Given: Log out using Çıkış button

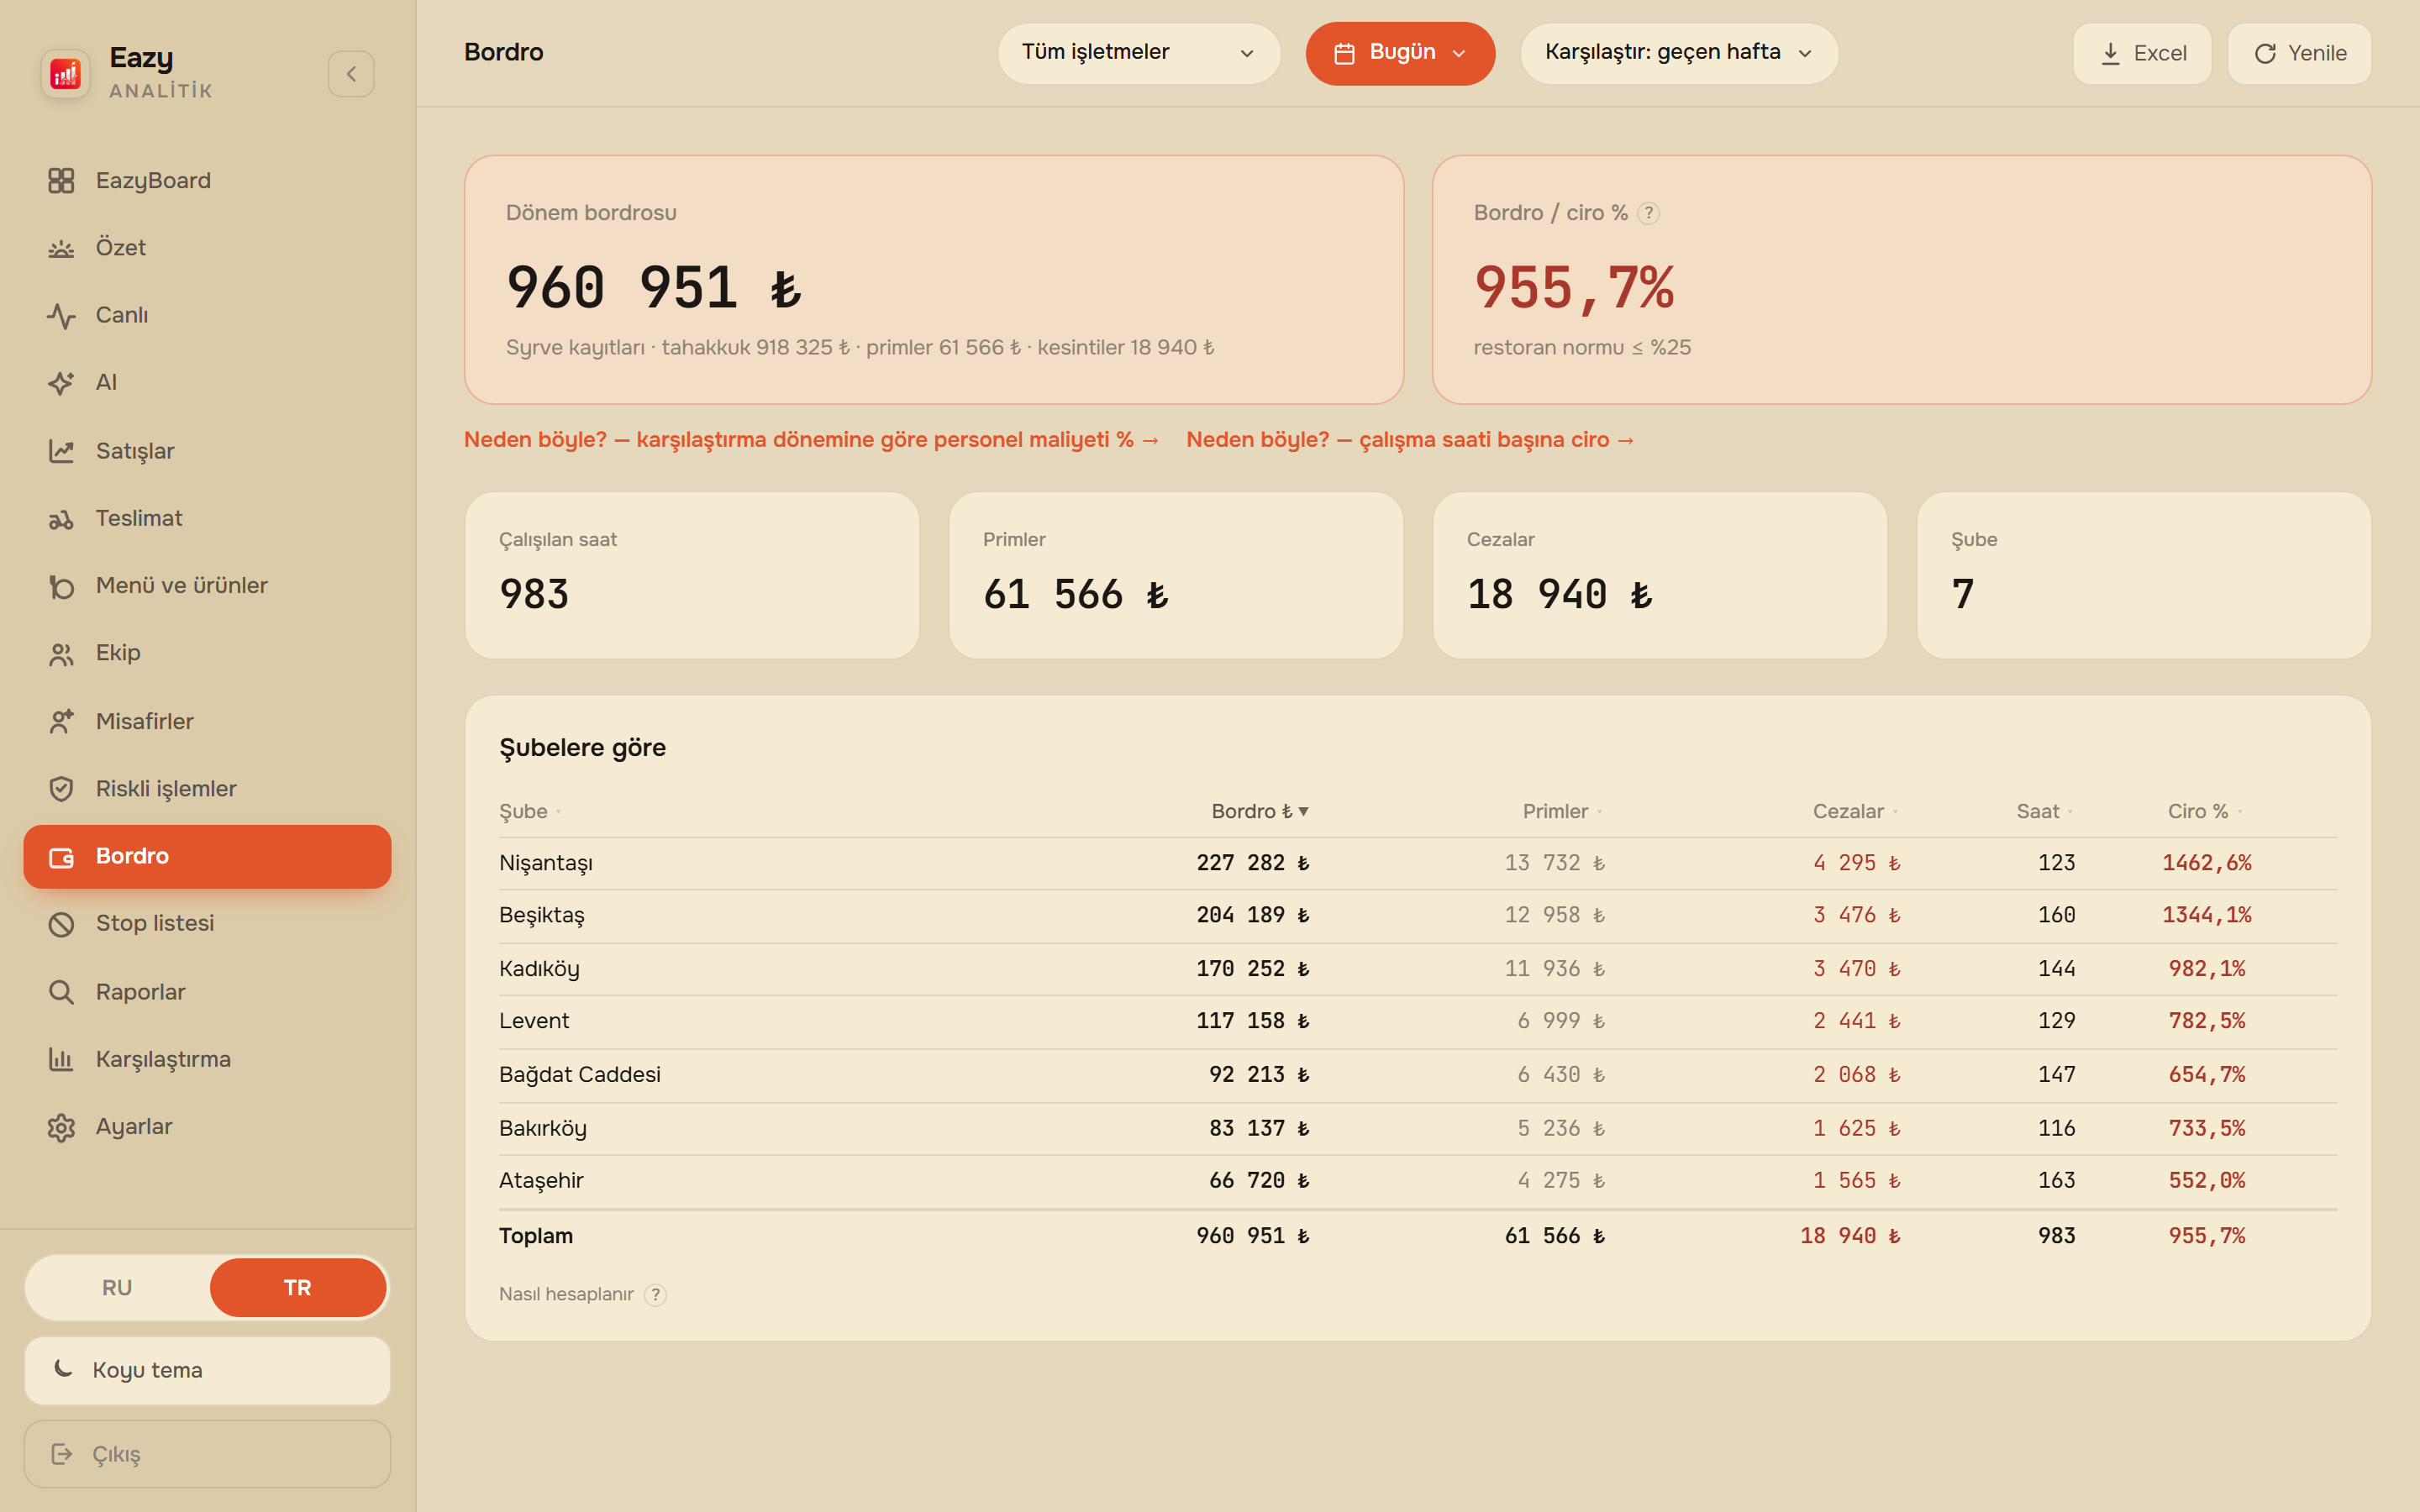Looking at the screenshot, I should [x=207, y=1454].
